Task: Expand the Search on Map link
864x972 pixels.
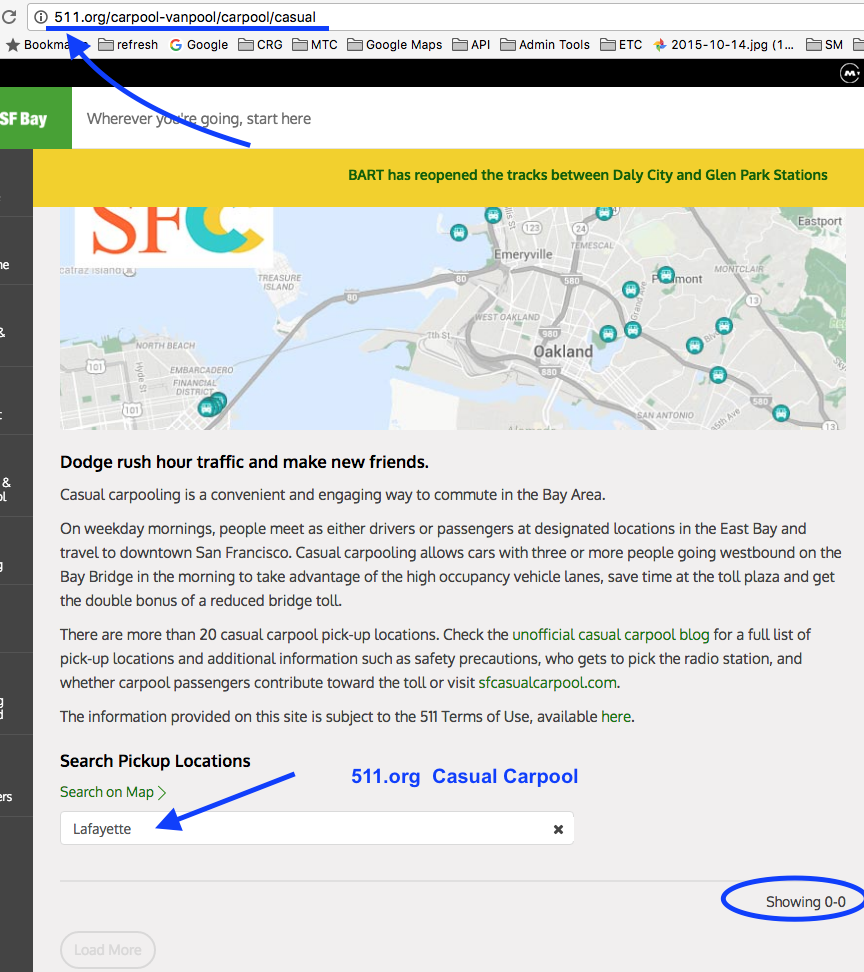Action: [113, 792]
